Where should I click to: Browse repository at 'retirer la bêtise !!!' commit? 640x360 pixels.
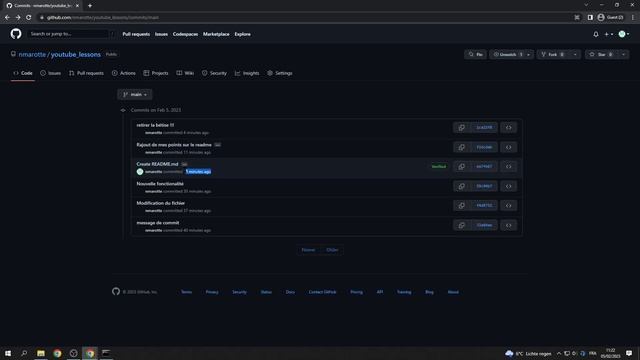coord(509,127)
